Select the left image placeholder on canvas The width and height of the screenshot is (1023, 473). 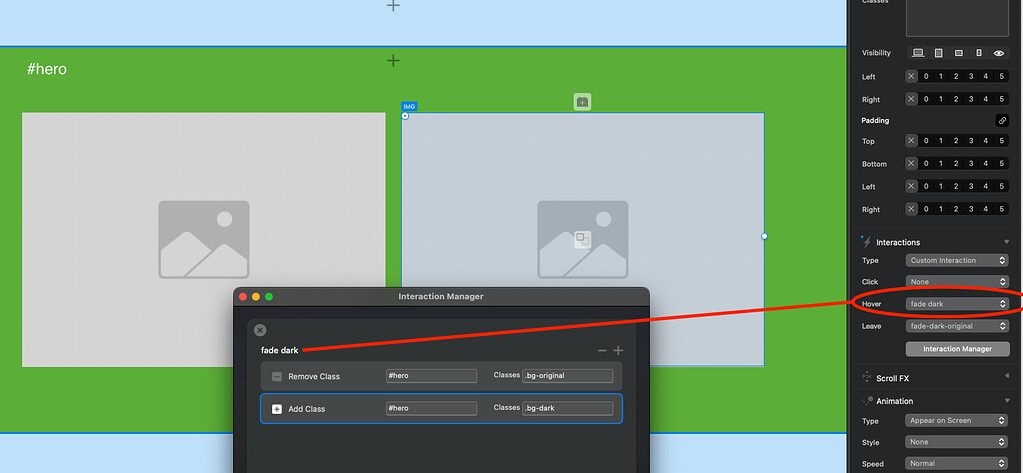pyautogui.click(x=204, y=239)
